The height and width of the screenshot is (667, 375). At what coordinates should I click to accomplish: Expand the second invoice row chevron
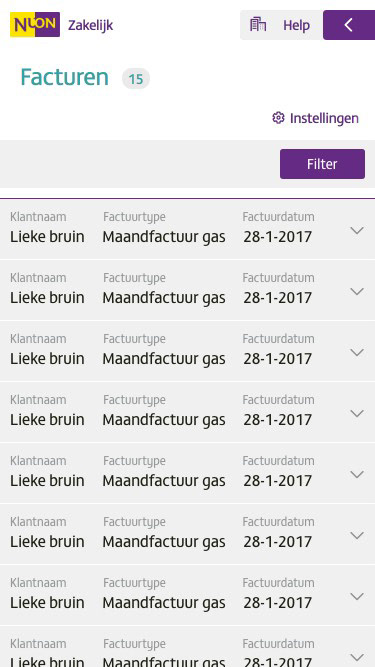click(x=357, y=291)
